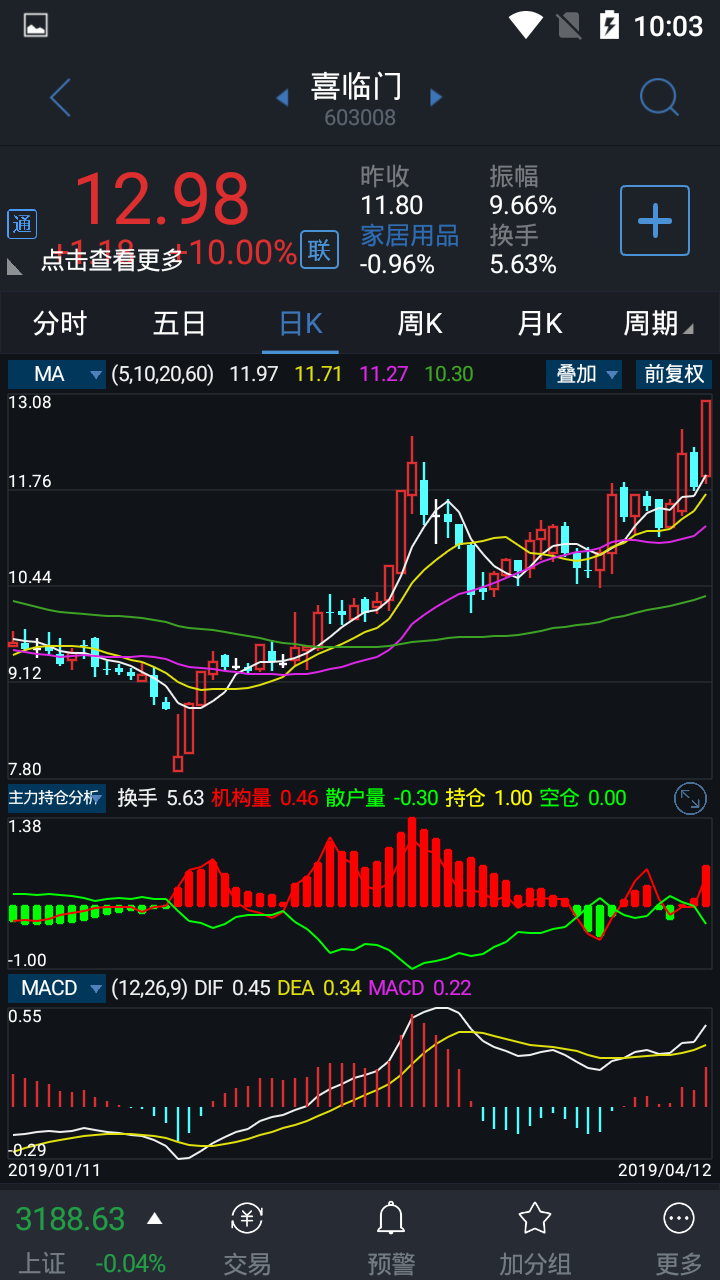The image size is (720, 1280).
Task: Tap the 昨收 value 11.80
Action: pos(391,205)
